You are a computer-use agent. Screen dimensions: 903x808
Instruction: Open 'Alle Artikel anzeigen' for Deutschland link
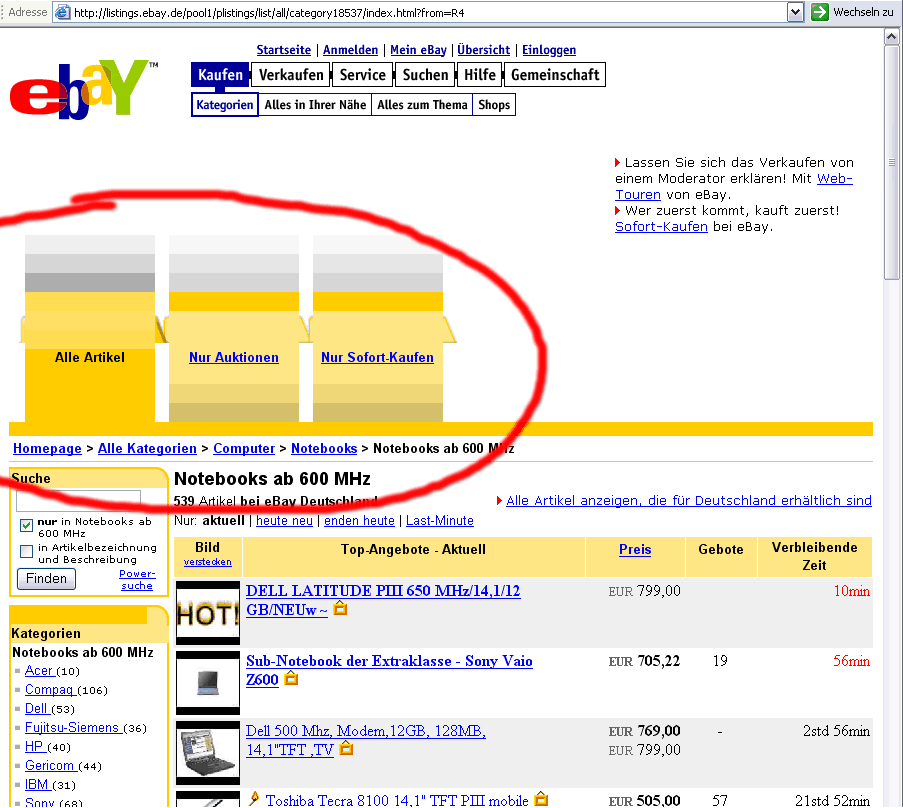689,500
